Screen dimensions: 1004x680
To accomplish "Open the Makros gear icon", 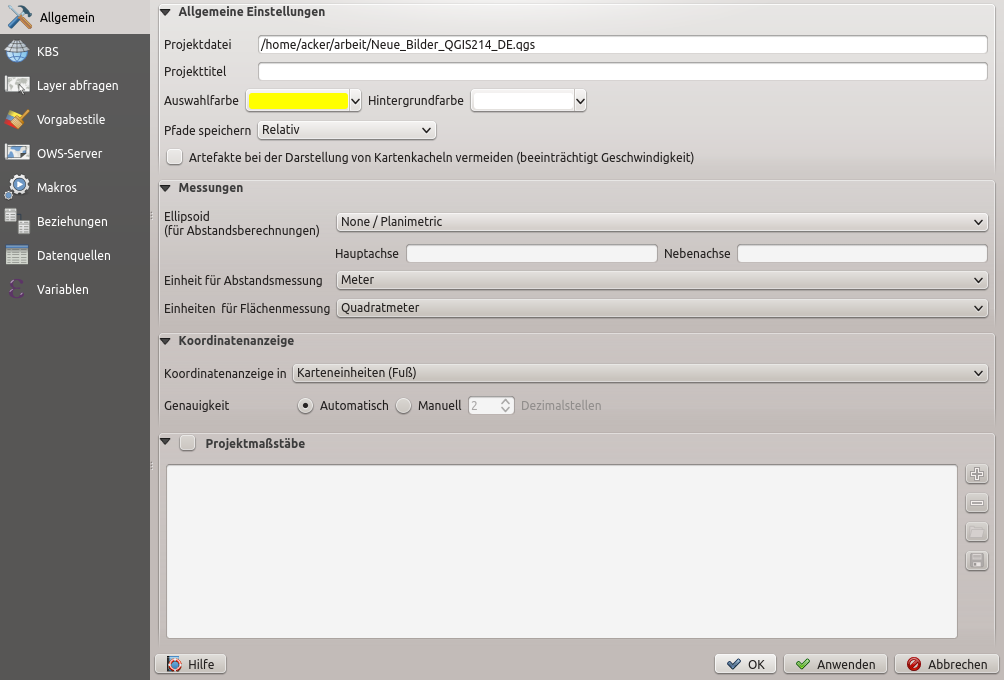I will pos(17,187).
